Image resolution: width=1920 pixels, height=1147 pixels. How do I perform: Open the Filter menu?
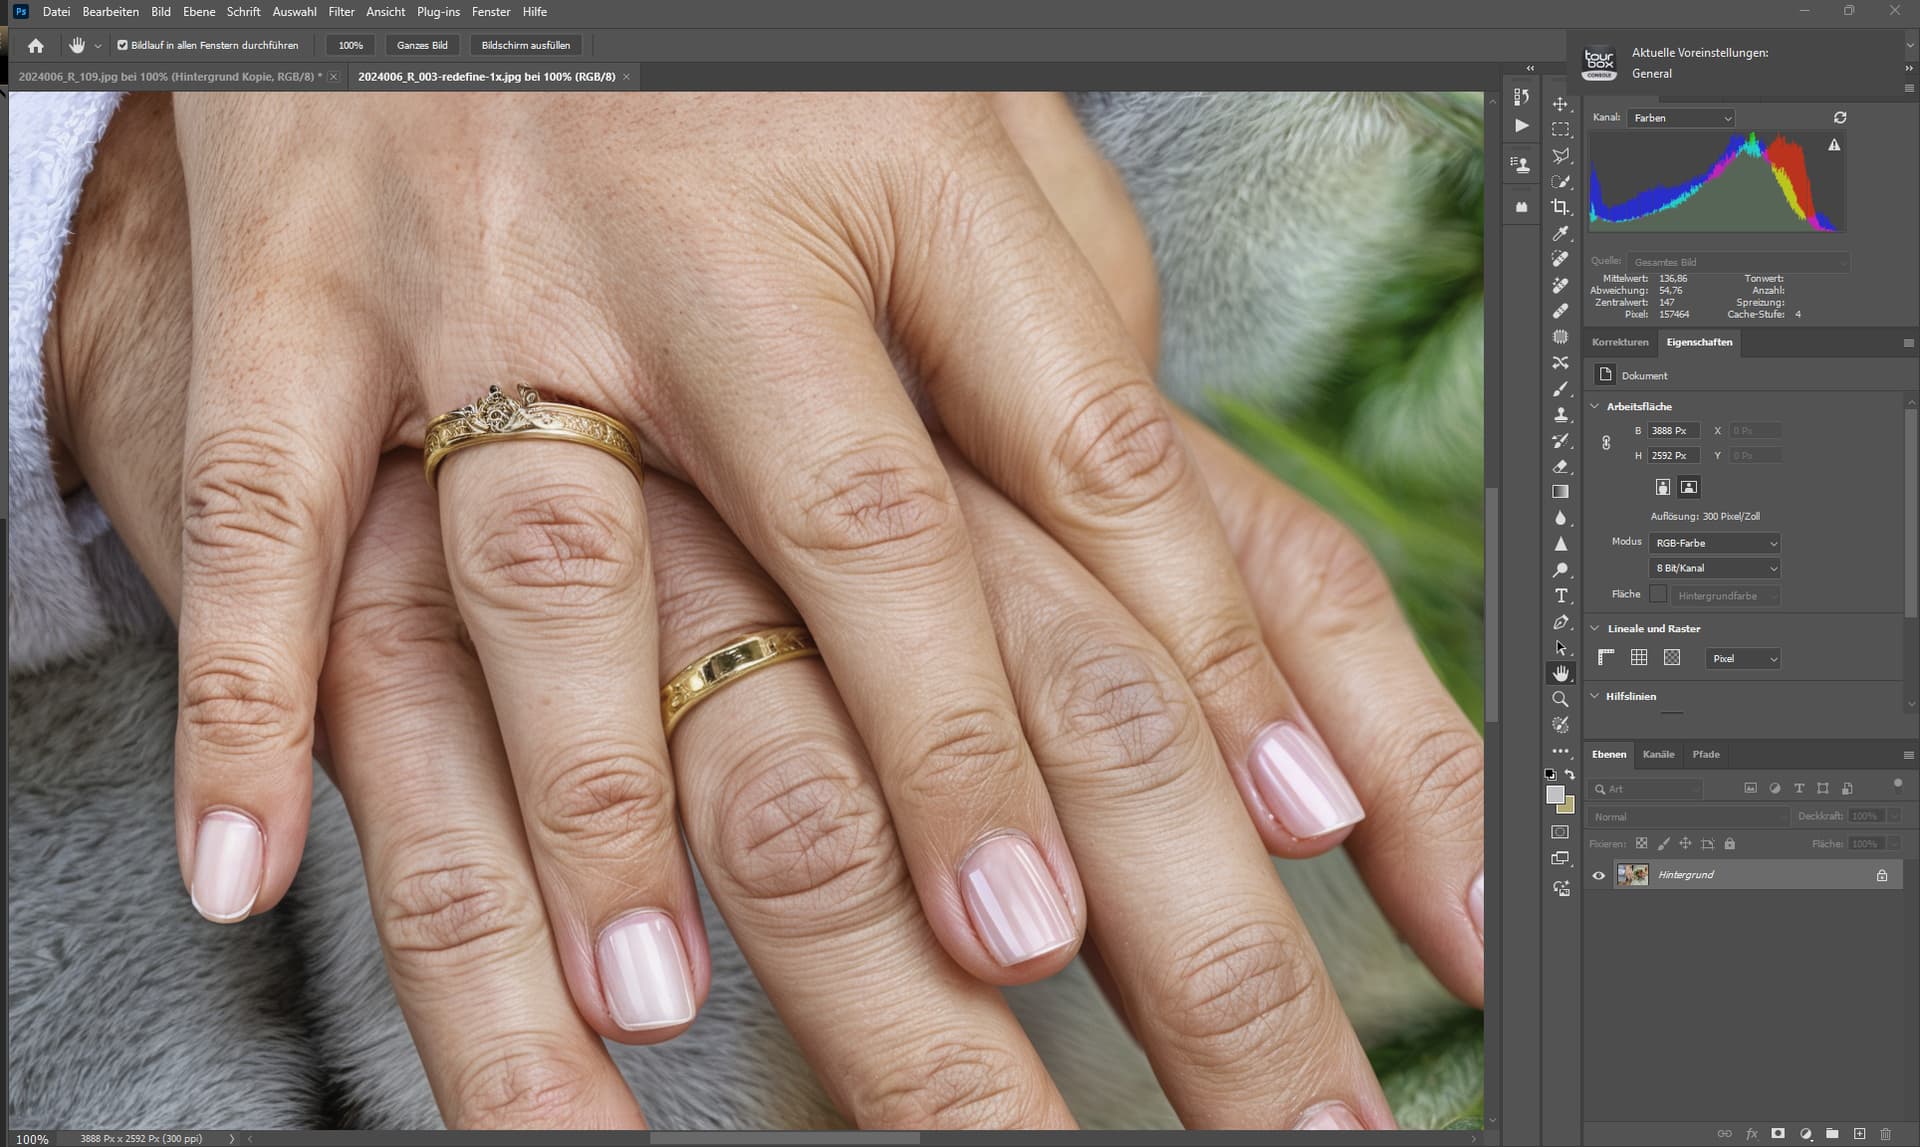pyautogui.click(x=341, y=12)
